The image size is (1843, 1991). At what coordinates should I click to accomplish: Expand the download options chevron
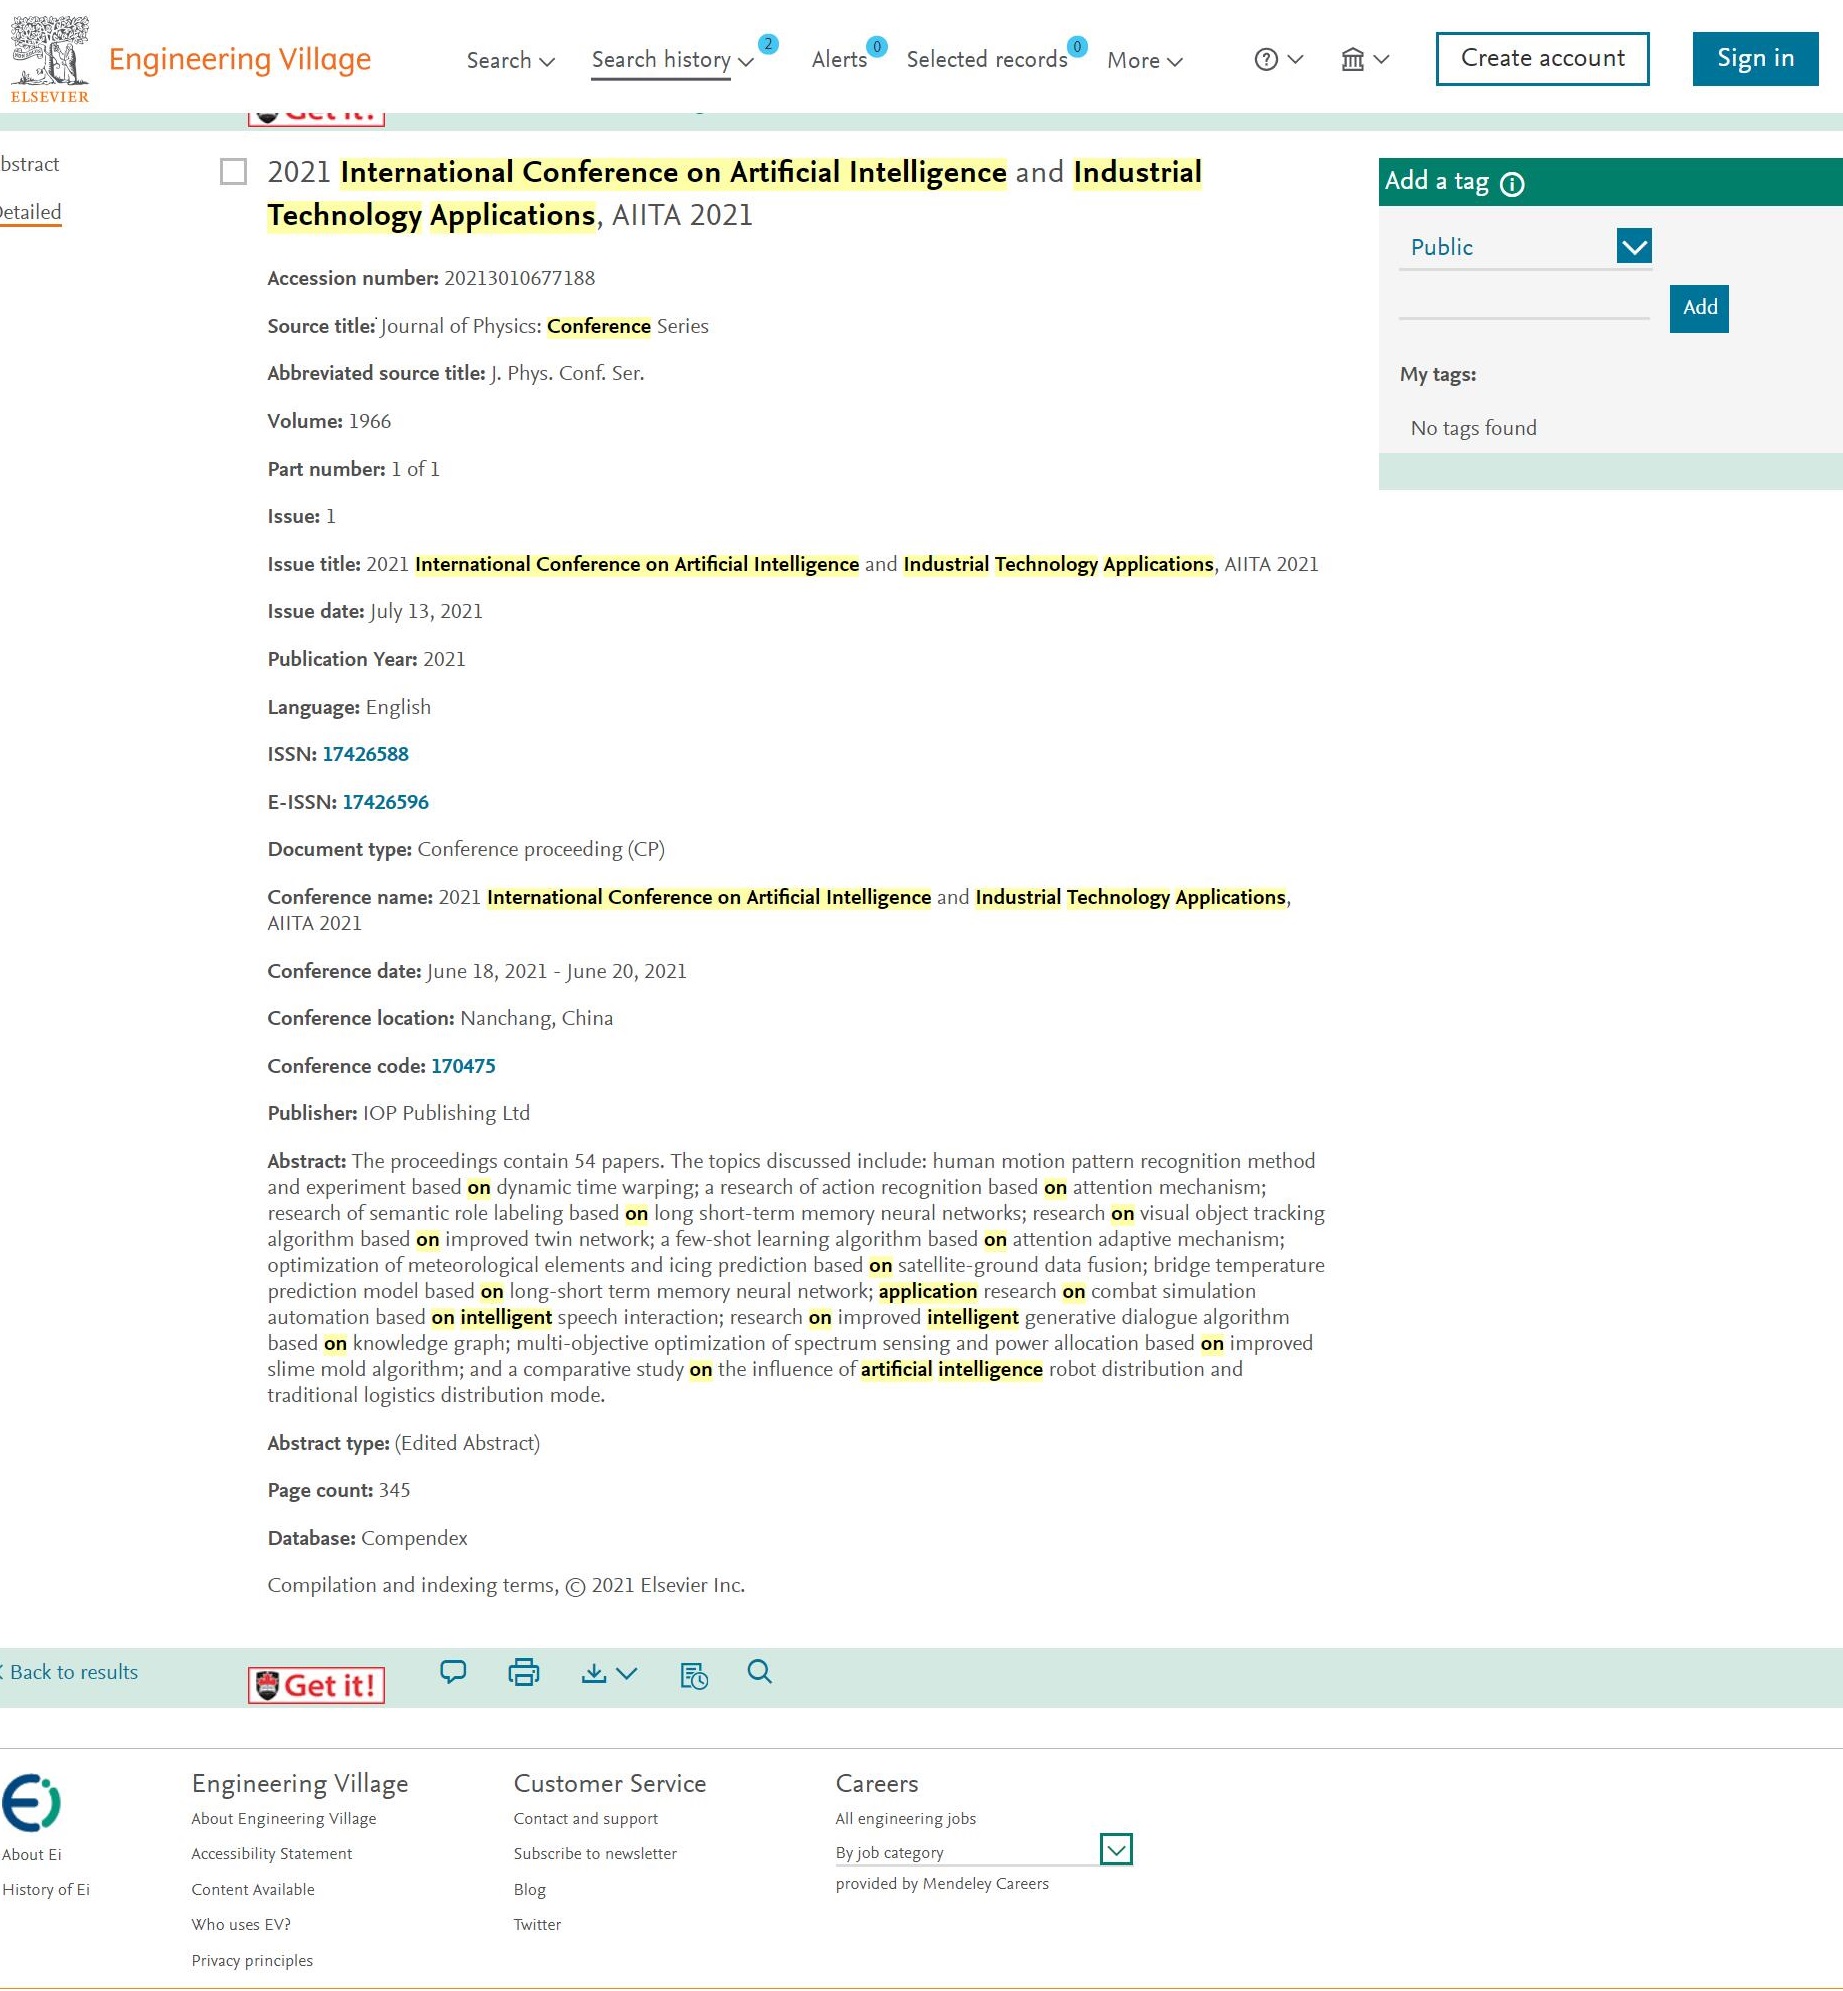(627, 1673)
